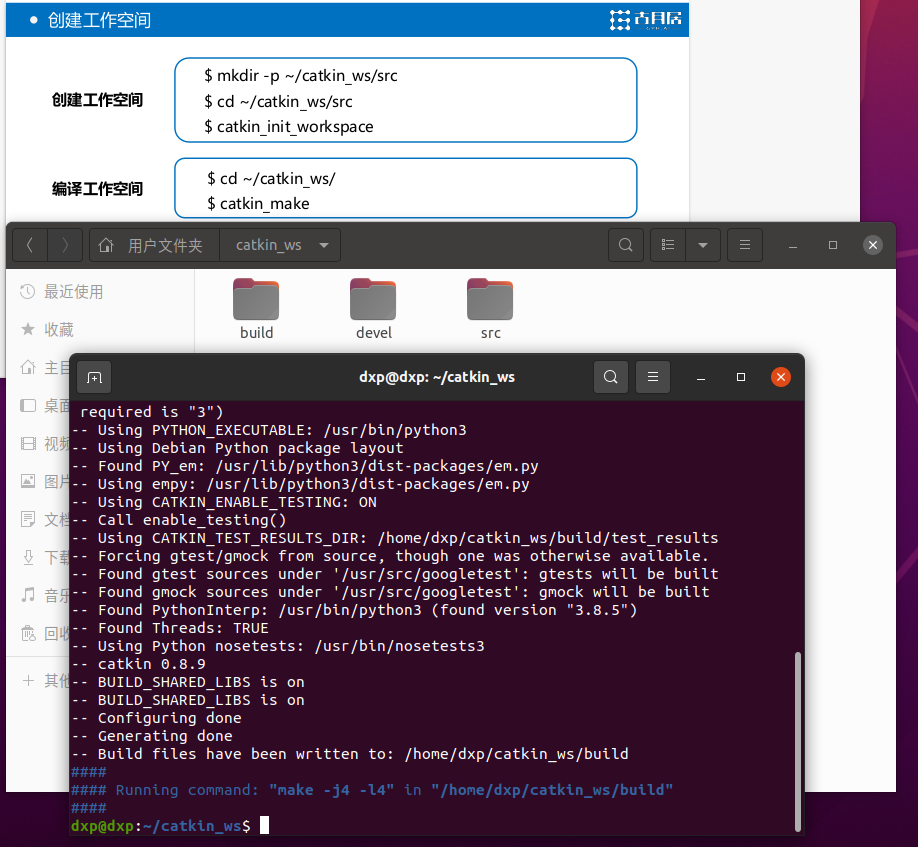Toggle list view in file manager
The height and width of the screenshot is (847, 918).
tap(668, 245)
